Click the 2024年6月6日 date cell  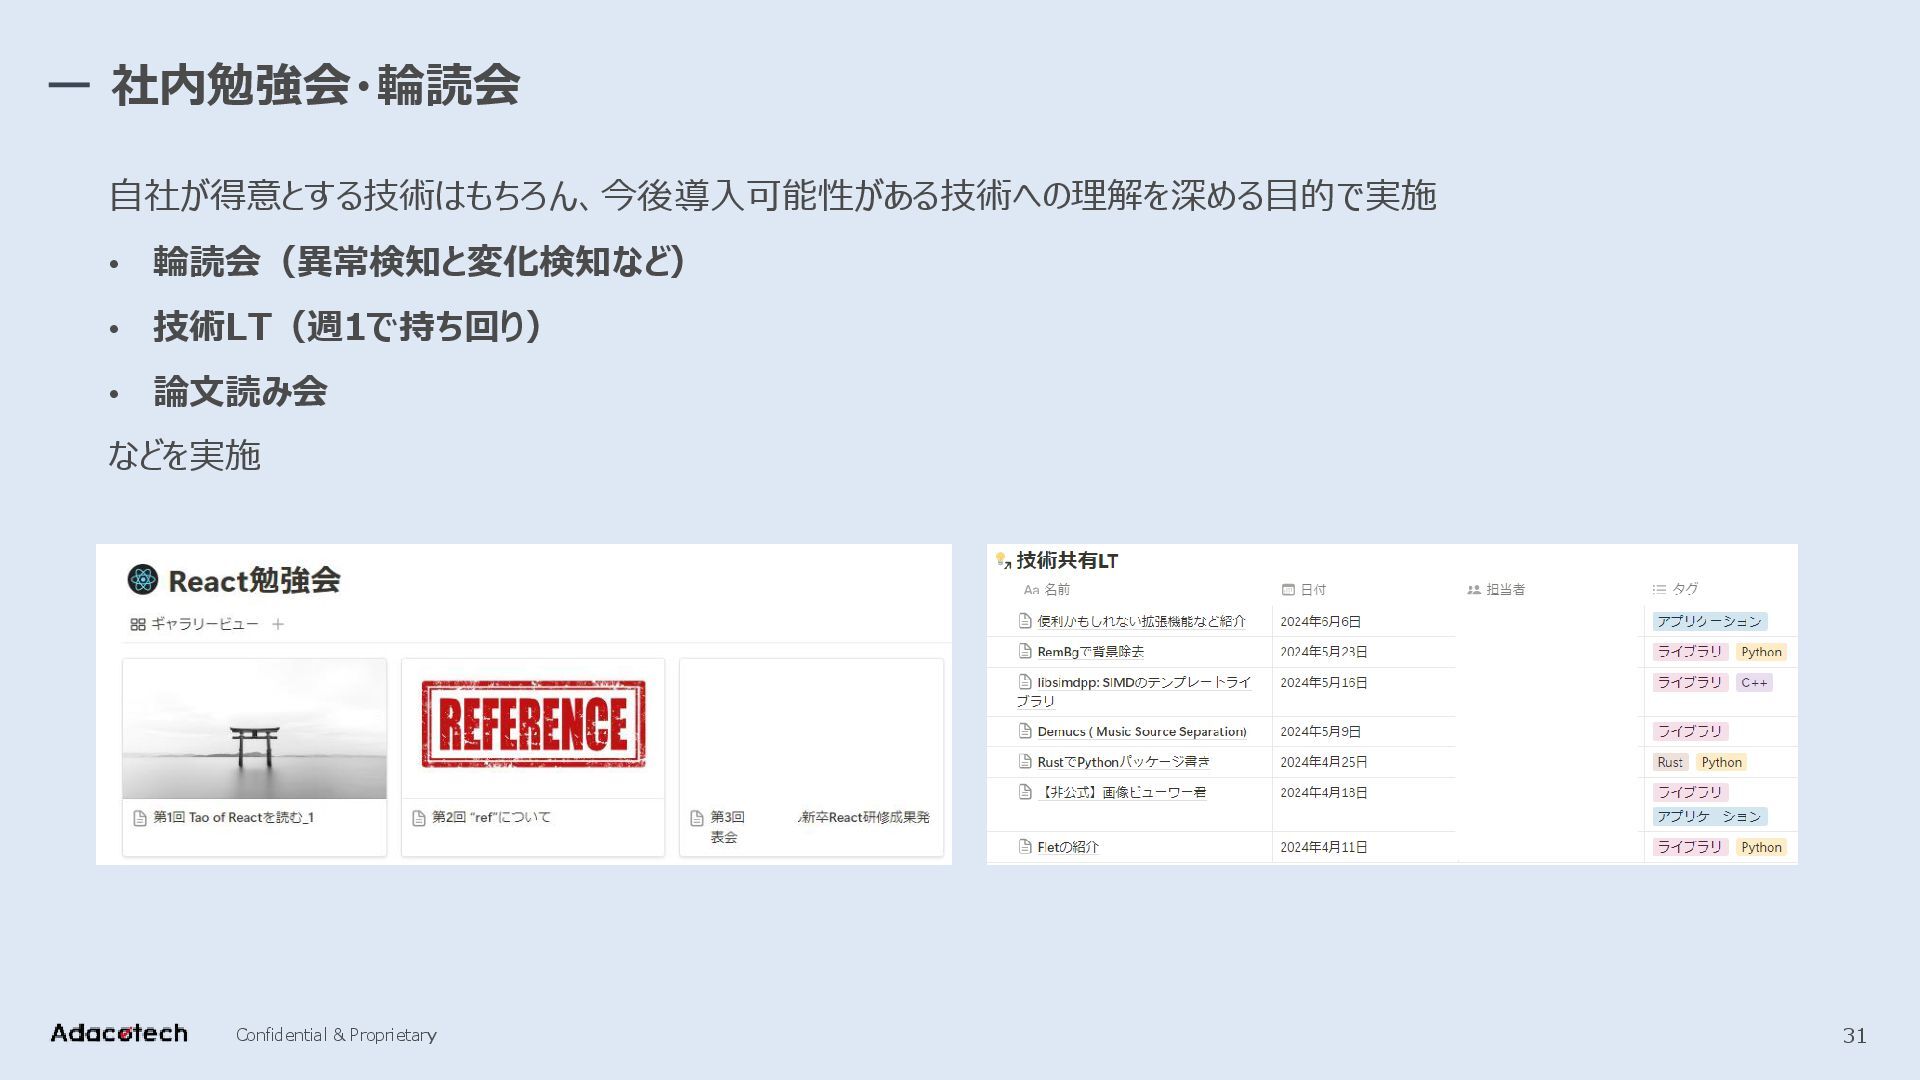click(x=1320, y=621)
